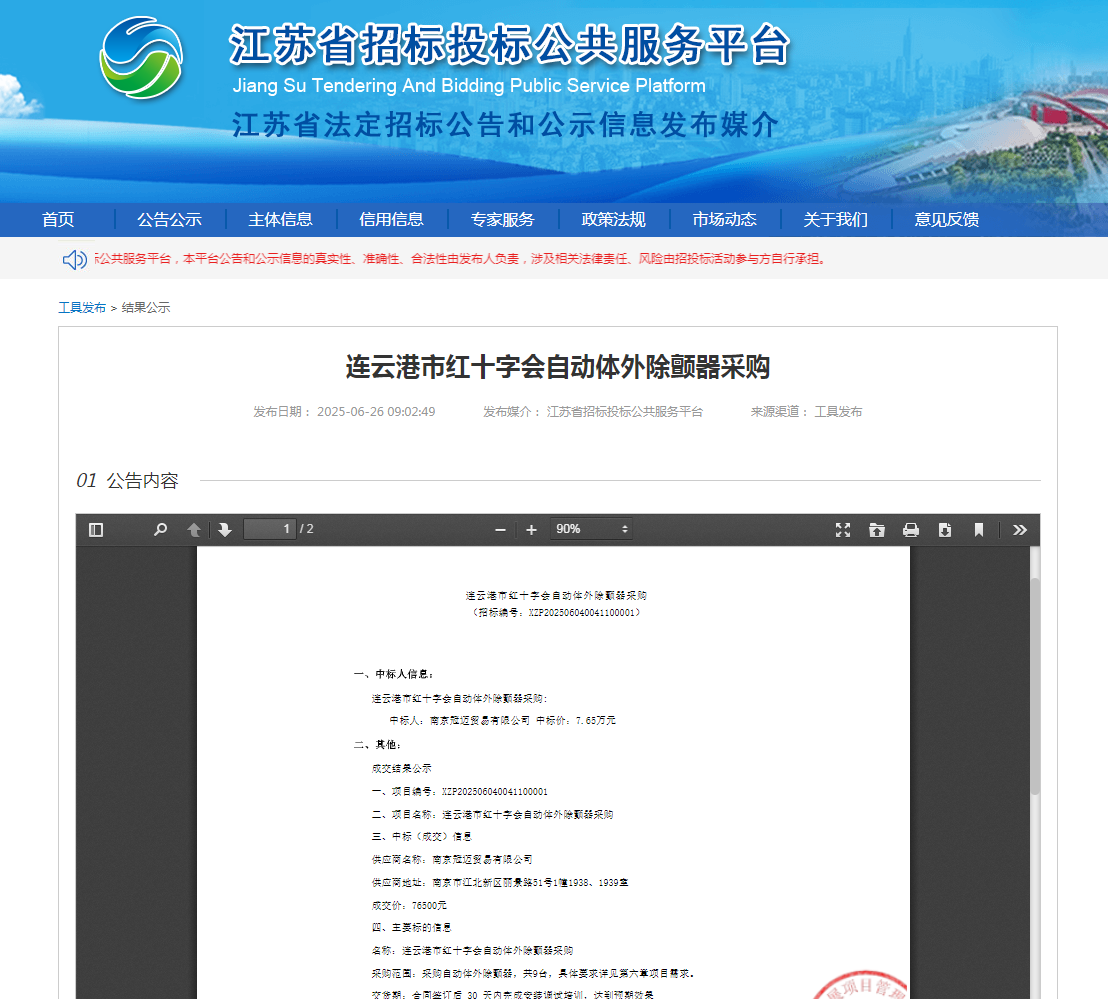Screen dimensions: 1108x999
Task: Click the publish date 2025-06-26 09:02:49
Action: [344, 412]
